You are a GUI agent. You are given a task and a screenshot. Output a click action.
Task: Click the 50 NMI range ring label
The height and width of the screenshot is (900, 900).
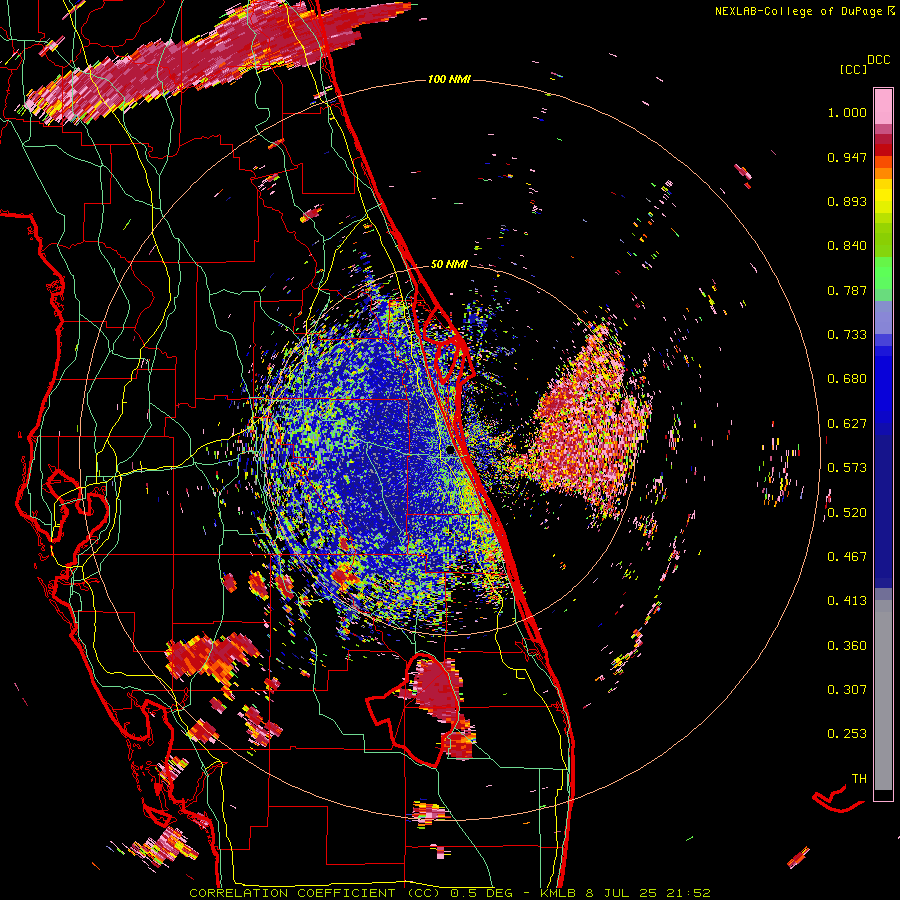(449, 264)
